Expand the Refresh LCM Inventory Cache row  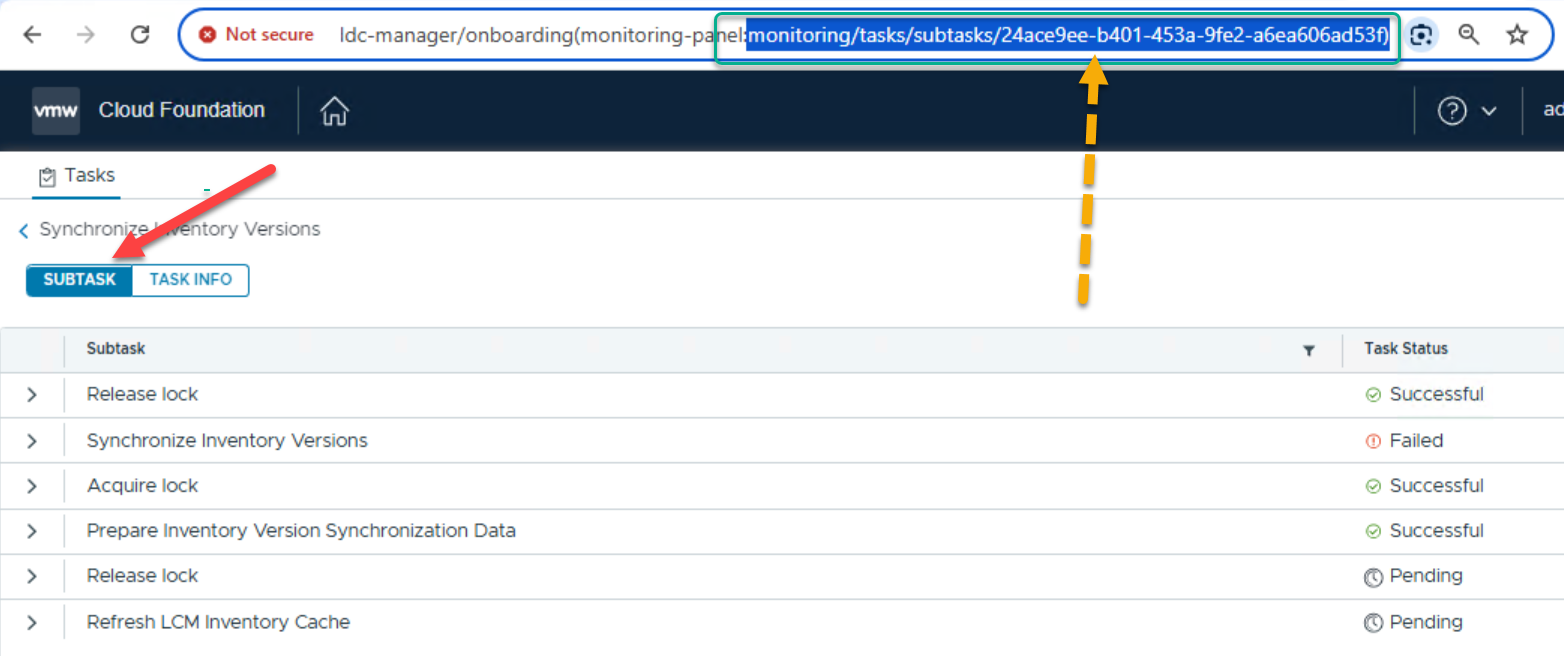click(x=32, y=622)
